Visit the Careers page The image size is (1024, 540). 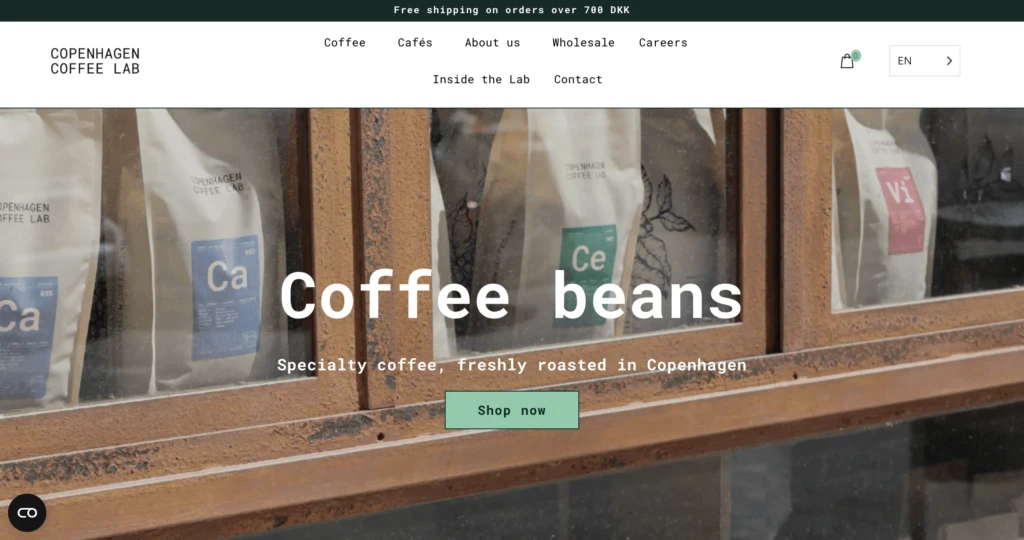coord(663,42)
